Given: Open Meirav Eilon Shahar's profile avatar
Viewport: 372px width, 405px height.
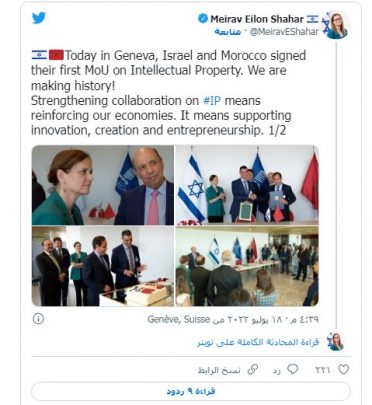Looking at the screenshot, I should pos(337,27).
